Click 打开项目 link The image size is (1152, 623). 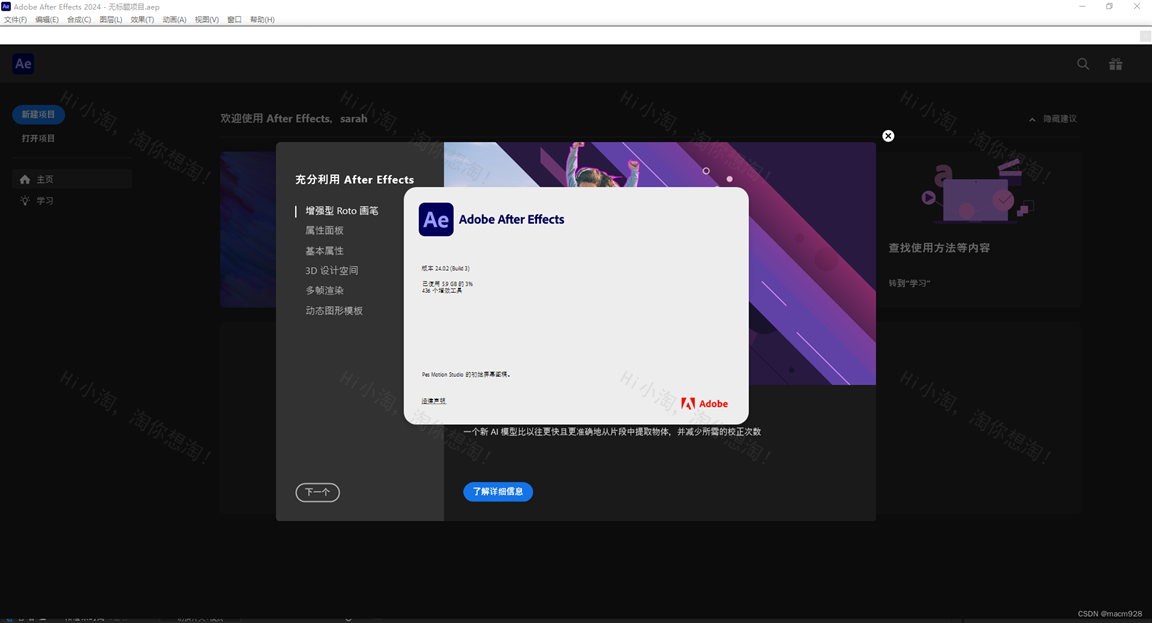(x=38, y=138)
